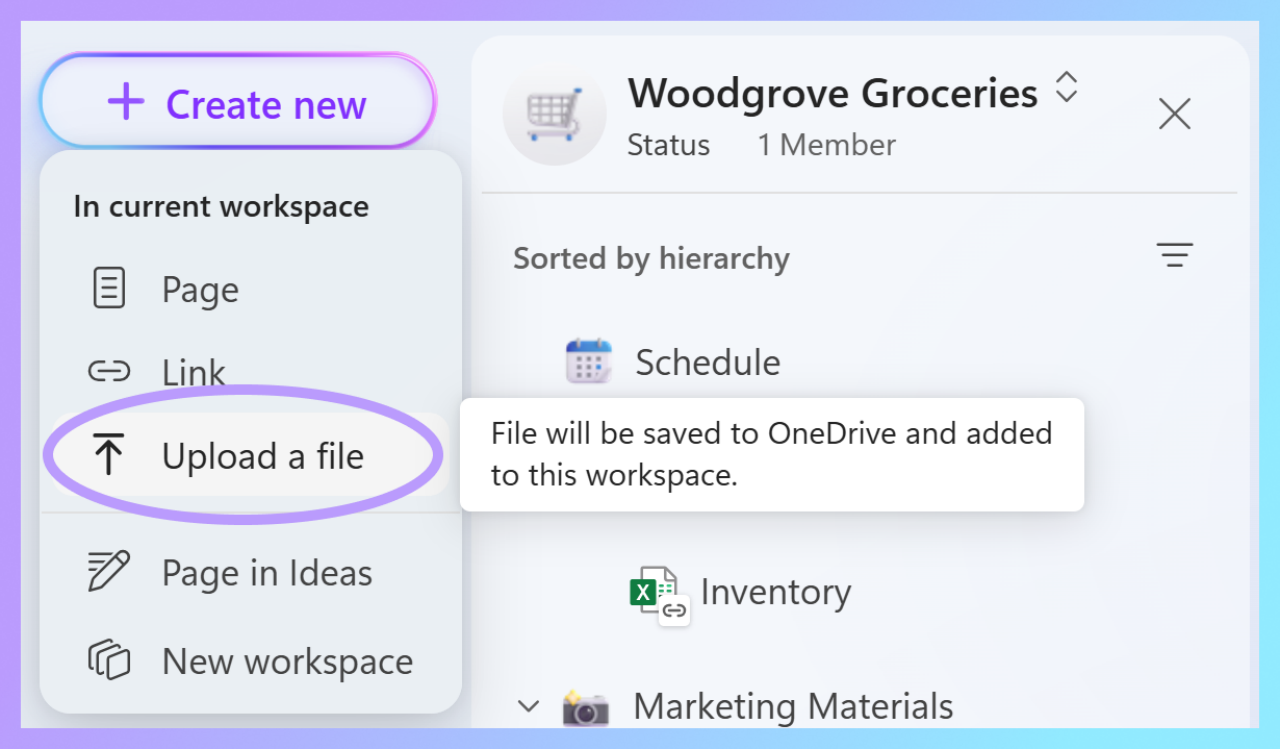Image resolution: width=1280 pixels, height=749 pixels.
Task: Open the Woodgrove Groceries workspace switcher chevron
Action: [x=1066, y=88]
